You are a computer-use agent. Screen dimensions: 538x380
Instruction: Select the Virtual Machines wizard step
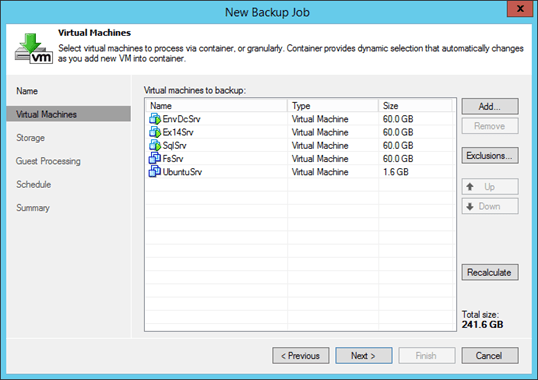coord(69,114)
